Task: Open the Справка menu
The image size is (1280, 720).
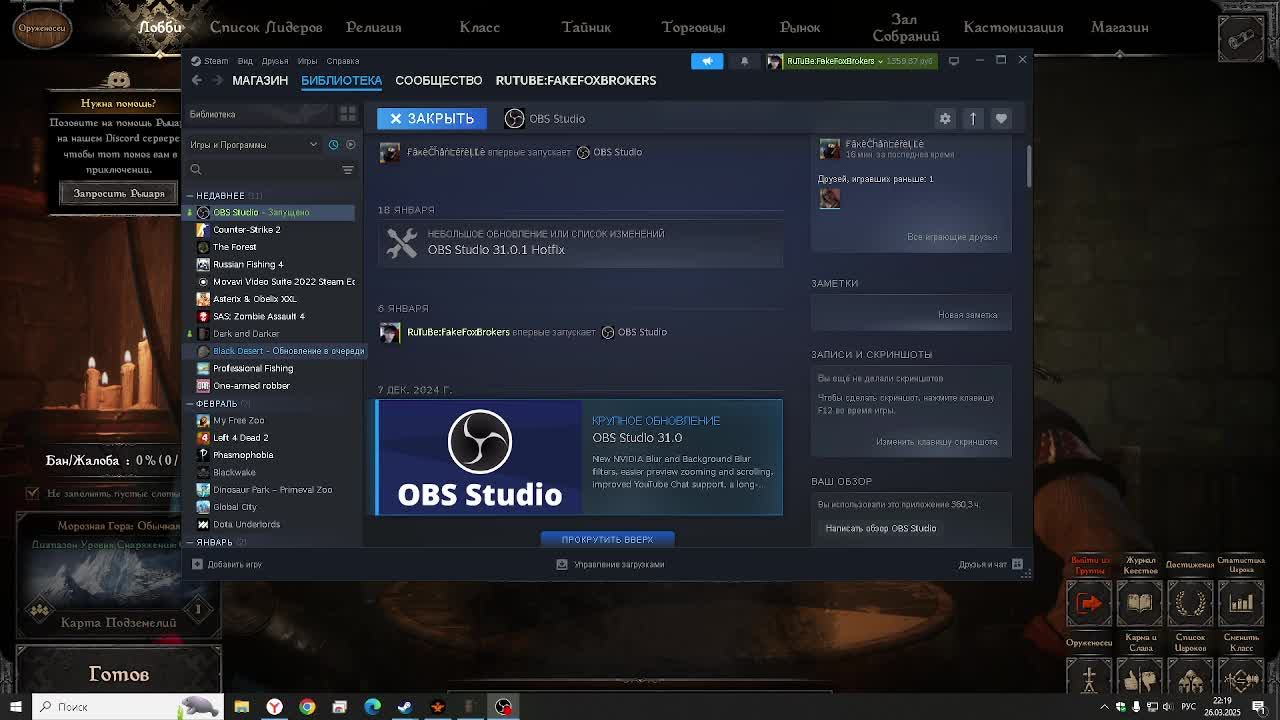Action: tap(342, 61)
